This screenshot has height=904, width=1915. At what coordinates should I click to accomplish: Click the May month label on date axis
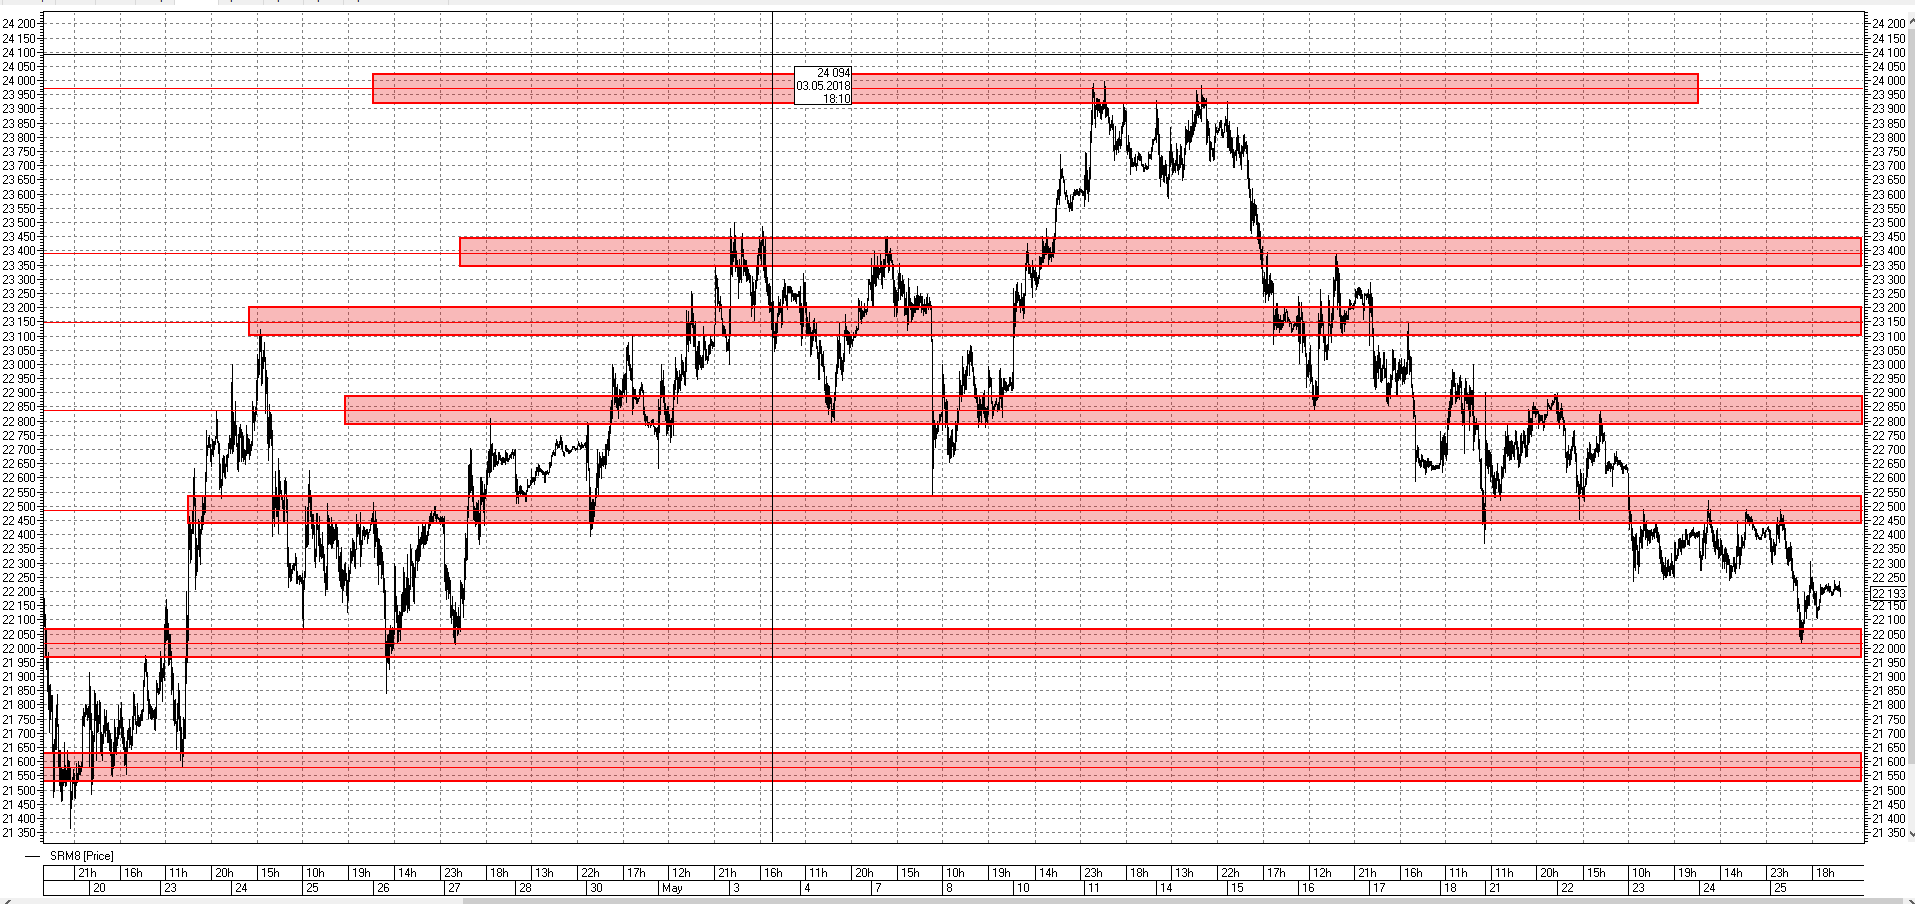(672, 888)
